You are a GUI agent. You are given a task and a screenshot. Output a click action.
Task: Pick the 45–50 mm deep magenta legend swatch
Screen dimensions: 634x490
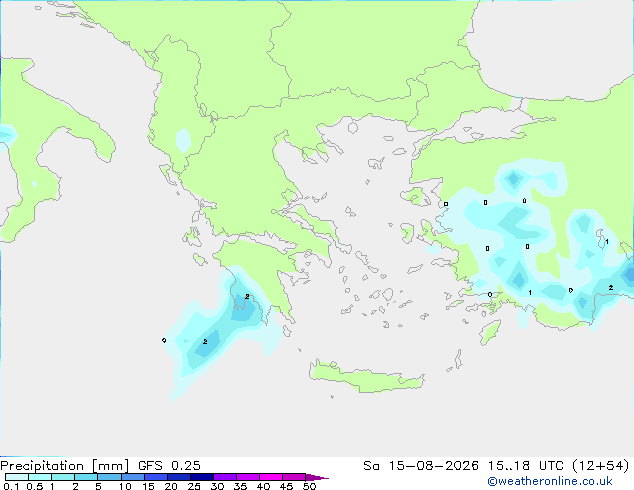coord(294,477)
